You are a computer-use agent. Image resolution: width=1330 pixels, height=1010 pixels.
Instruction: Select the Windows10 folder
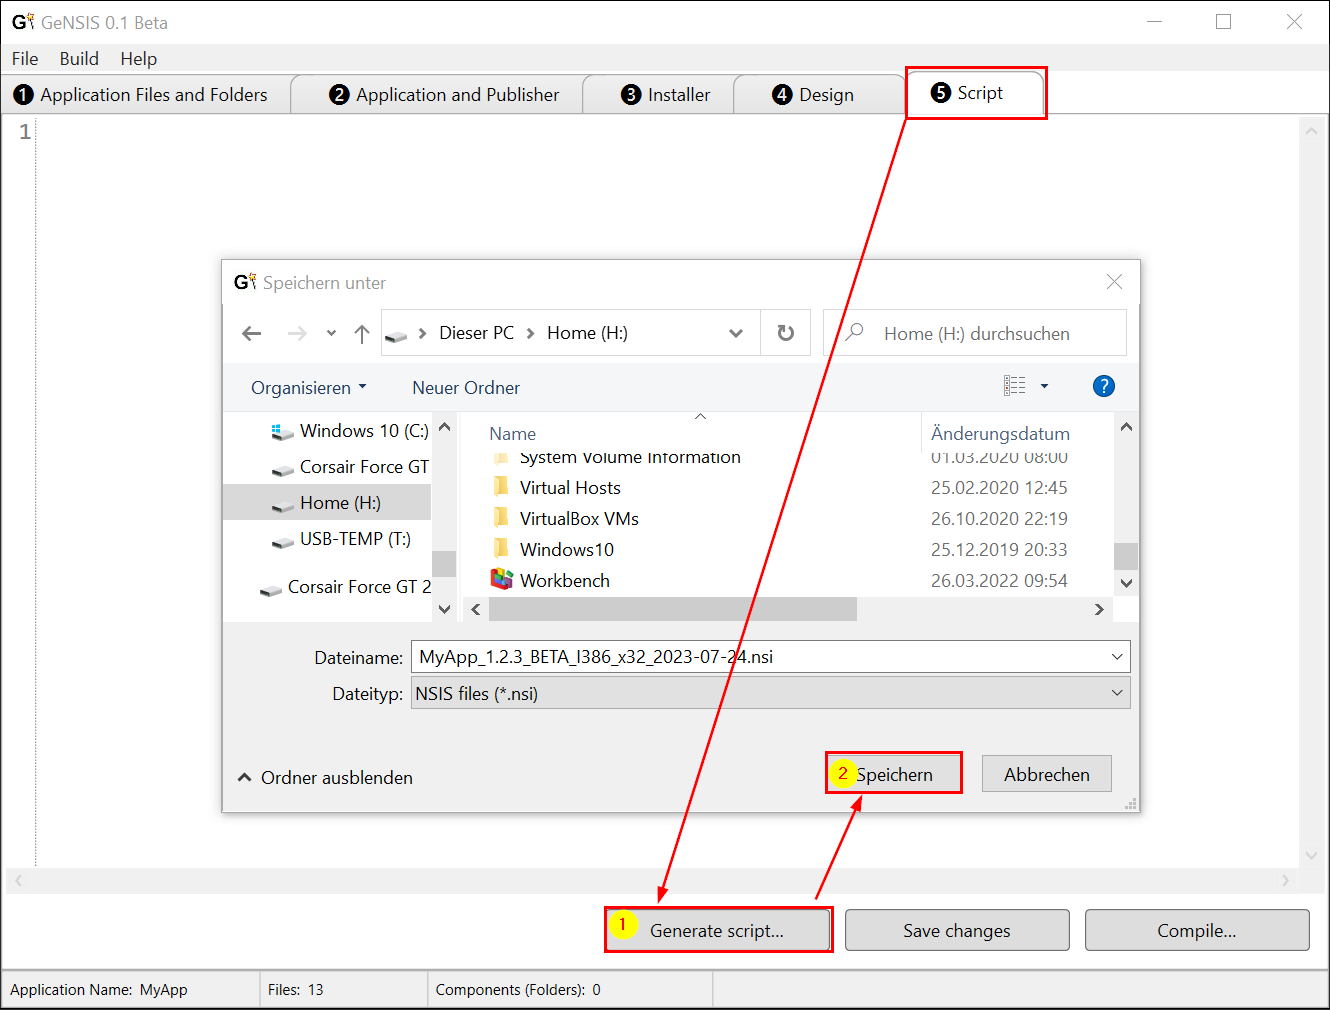coord(567,550)
